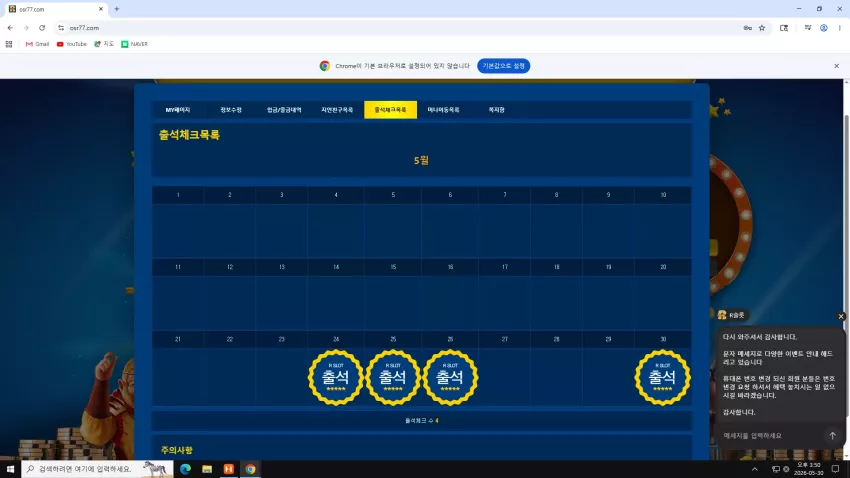Open the 입금/출금내역 tab
Screen dimensions: 850x478
click(x=284, y=110)
